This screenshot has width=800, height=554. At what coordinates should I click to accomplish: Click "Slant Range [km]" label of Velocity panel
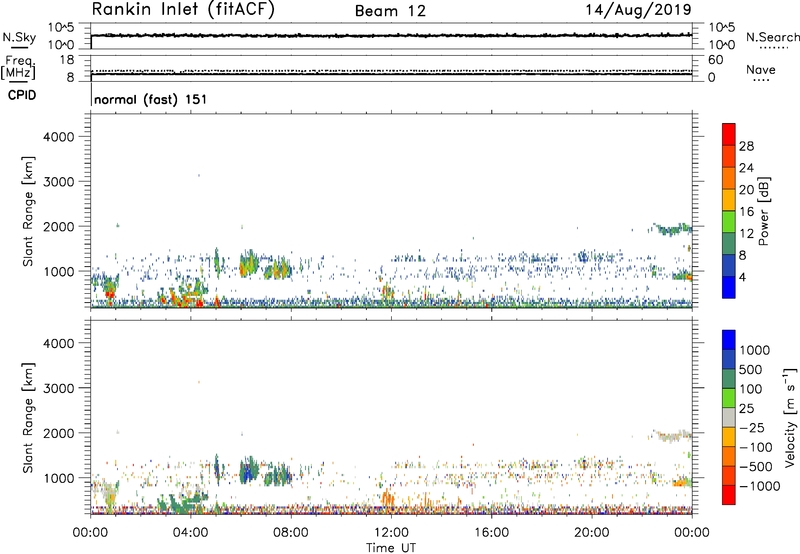[x=28, y=417]
